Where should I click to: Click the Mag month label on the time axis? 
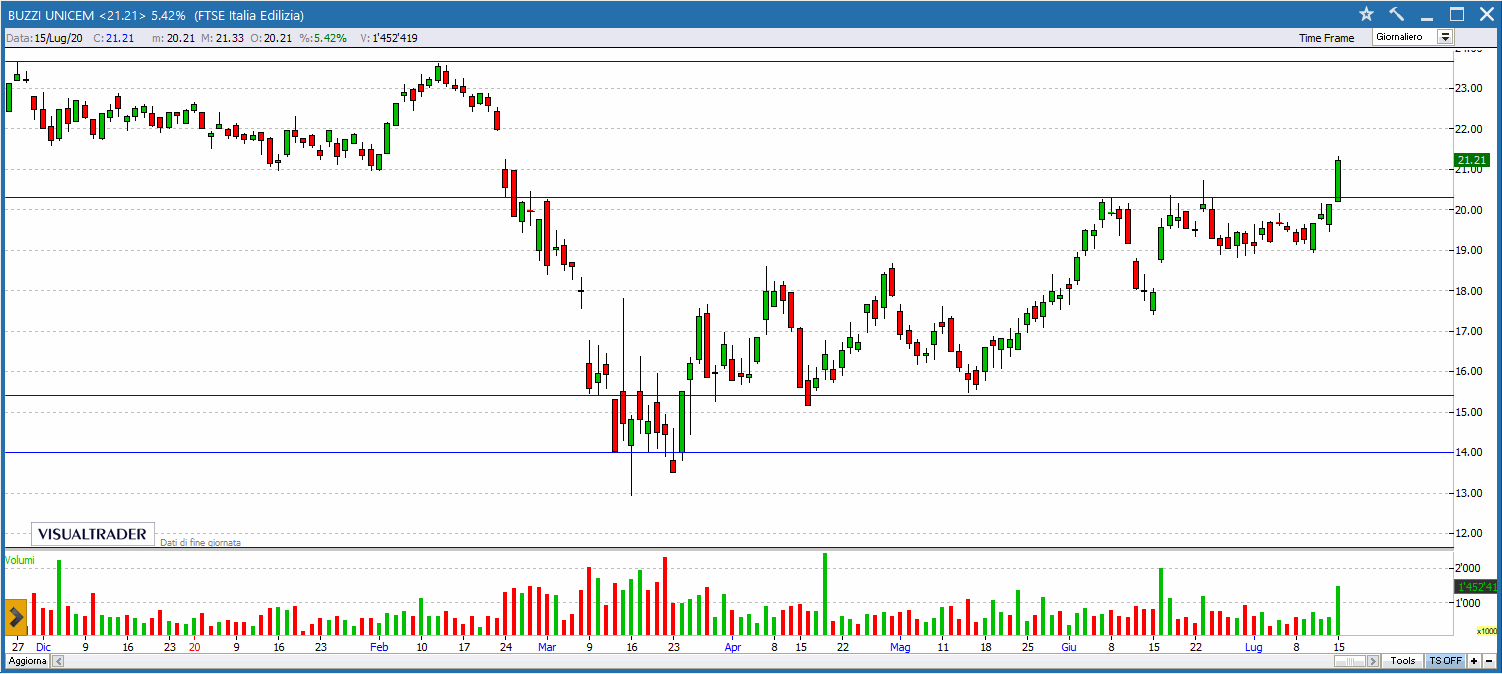(x=901, y=647)
